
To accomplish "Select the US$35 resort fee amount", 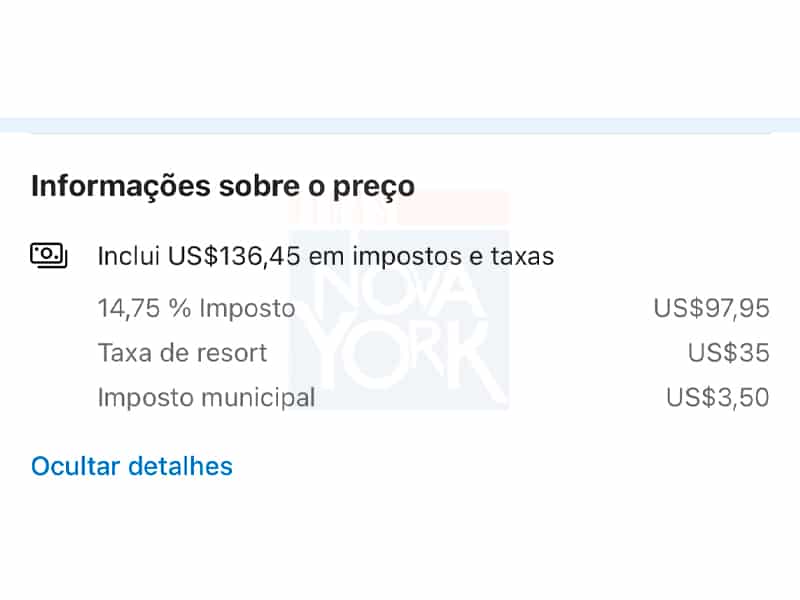I will point(728,353).
